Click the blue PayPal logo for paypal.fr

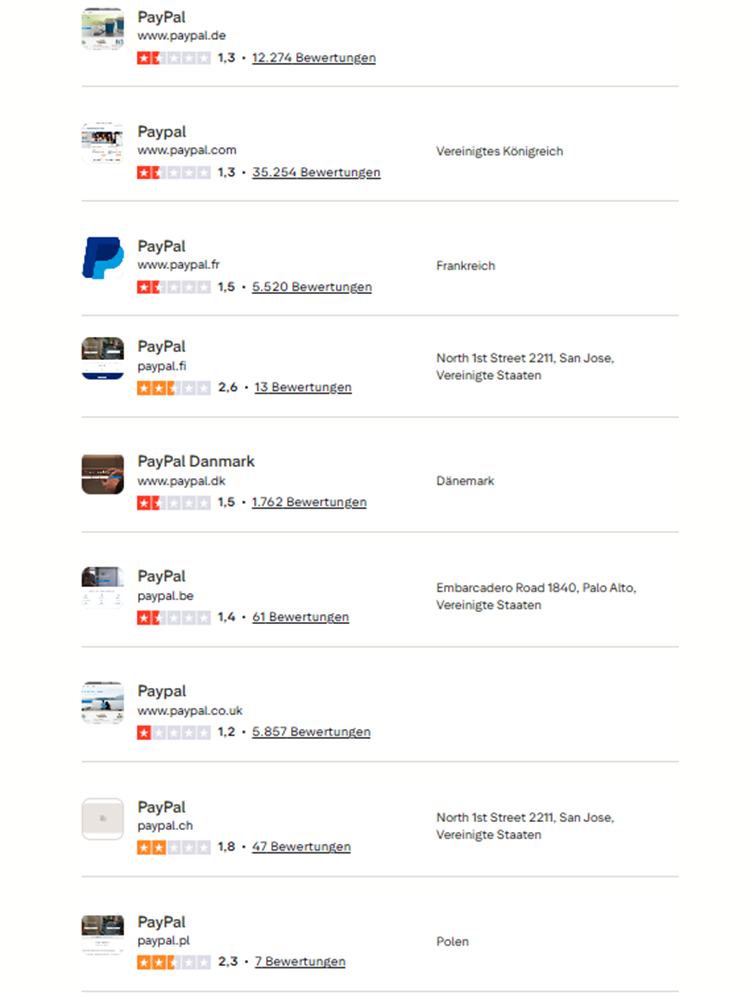click(x=102, y=257)
